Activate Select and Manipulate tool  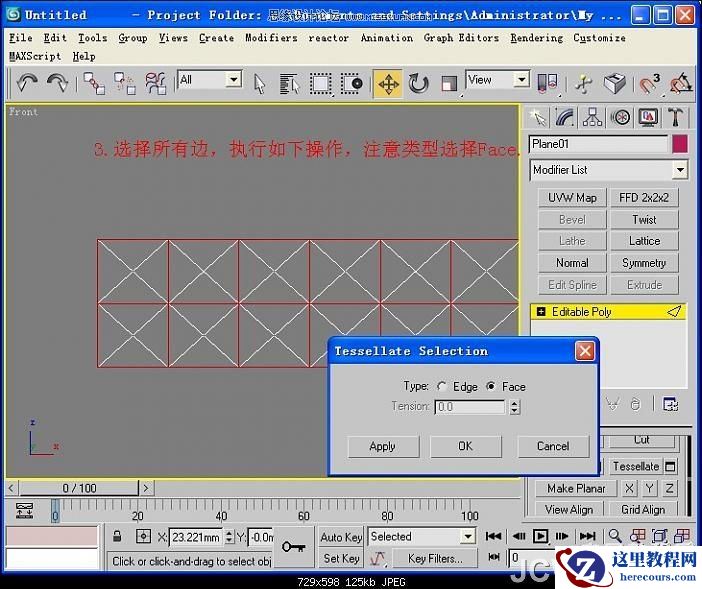[x=584, y=83]
